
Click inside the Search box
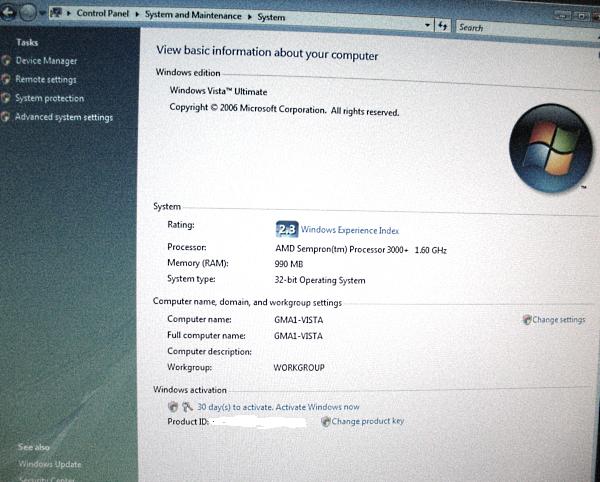point(520,27)
